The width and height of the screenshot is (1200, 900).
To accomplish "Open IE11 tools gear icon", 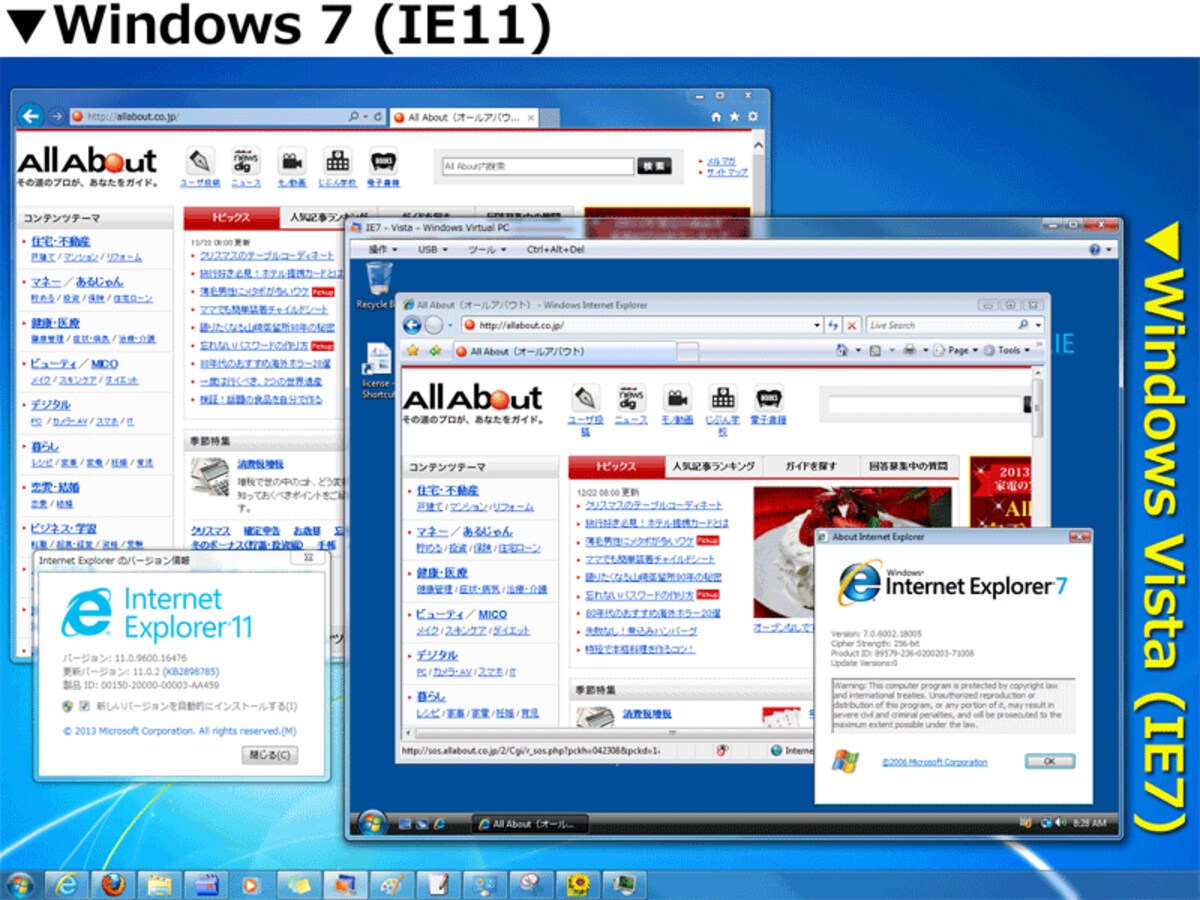I will [753, 117].
